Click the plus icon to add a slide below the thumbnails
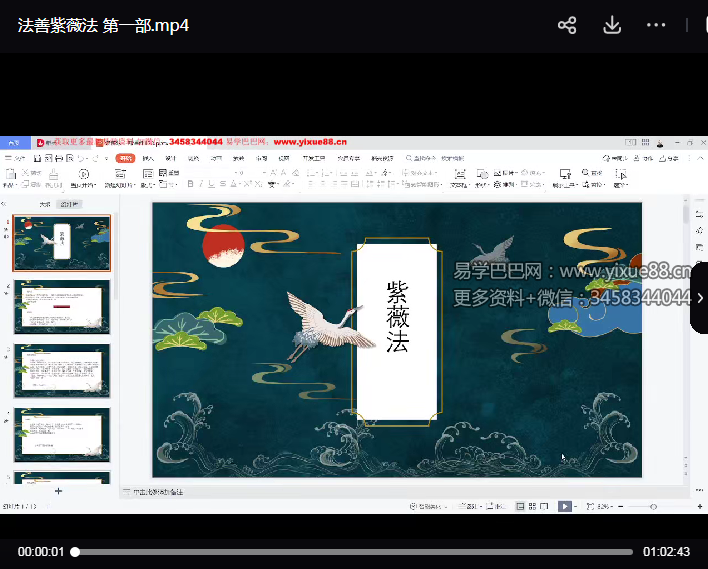 [x=58, y=491]
